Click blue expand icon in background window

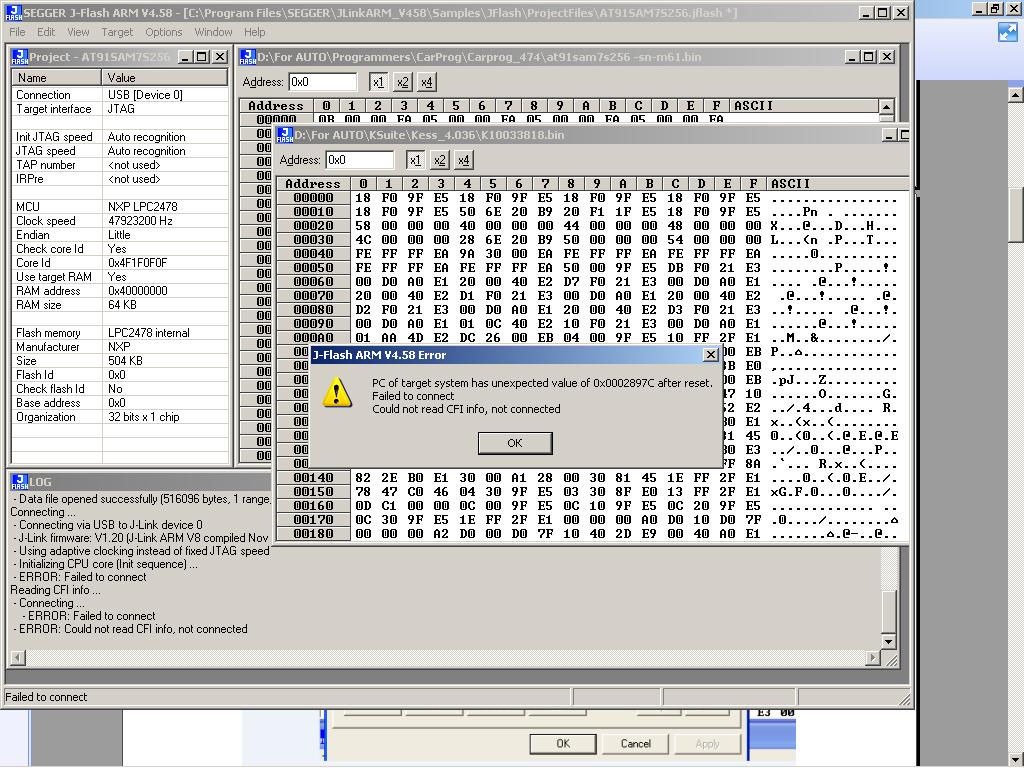click(x=1008, y=32)
